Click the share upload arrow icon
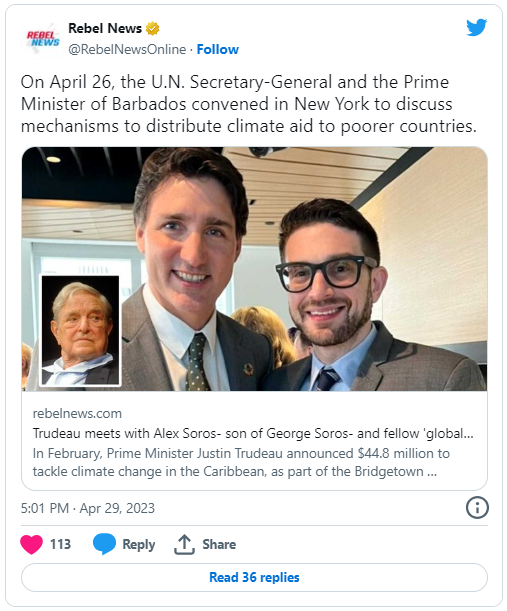The image size is (507, 611). click(x=184, y=544)
